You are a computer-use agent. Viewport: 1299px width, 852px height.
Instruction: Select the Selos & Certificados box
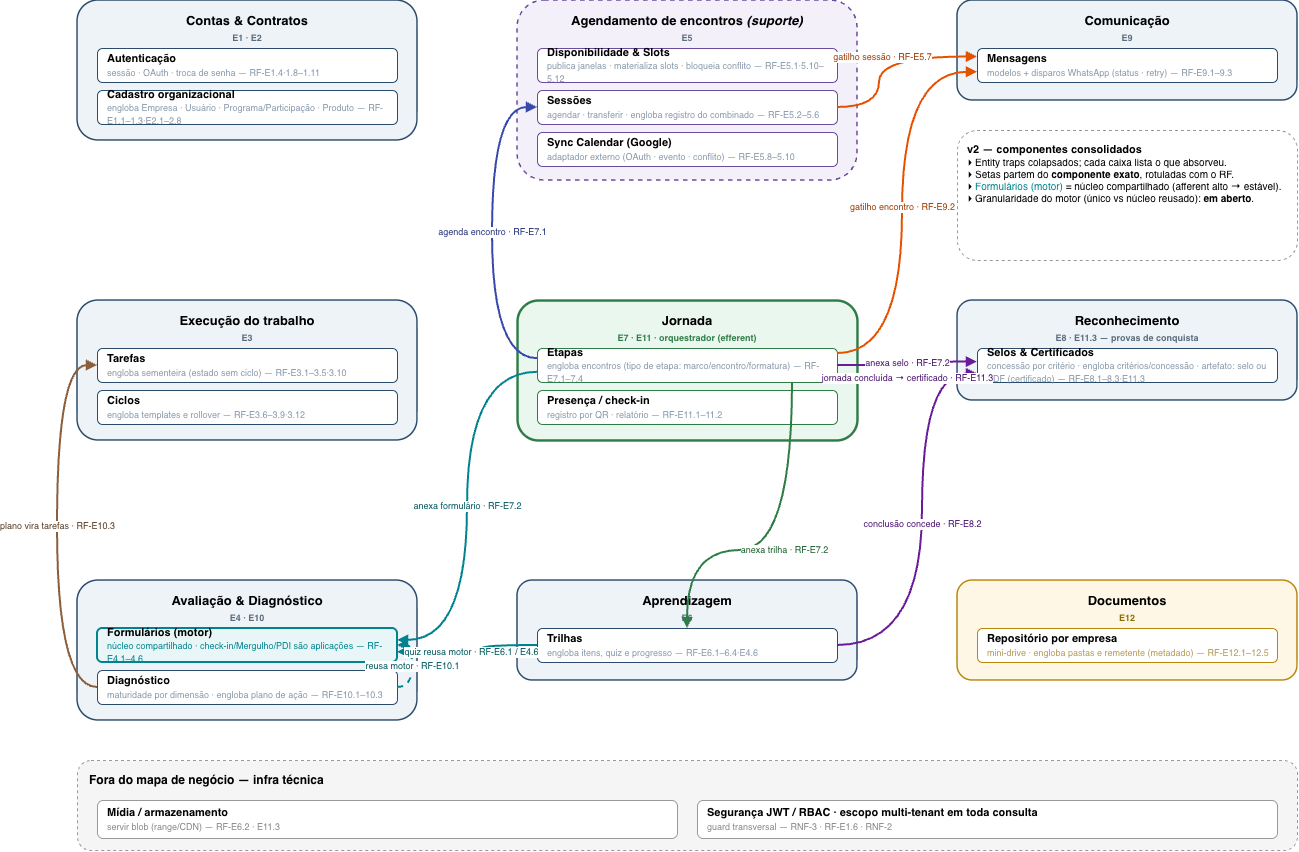[x=1127, y=365]
